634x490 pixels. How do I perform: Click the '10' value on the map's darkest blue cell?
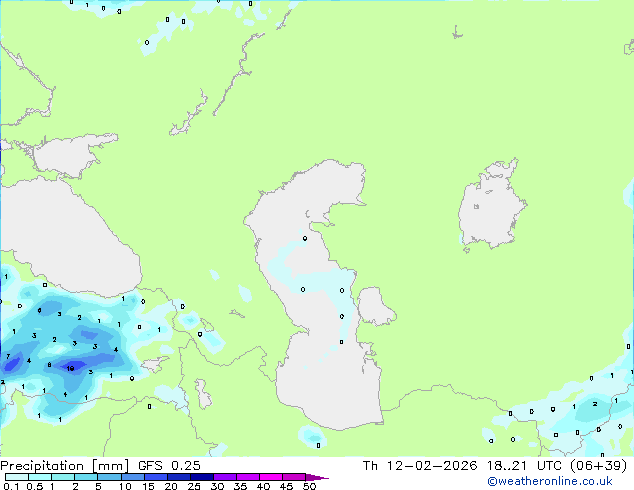pos(70,368)
